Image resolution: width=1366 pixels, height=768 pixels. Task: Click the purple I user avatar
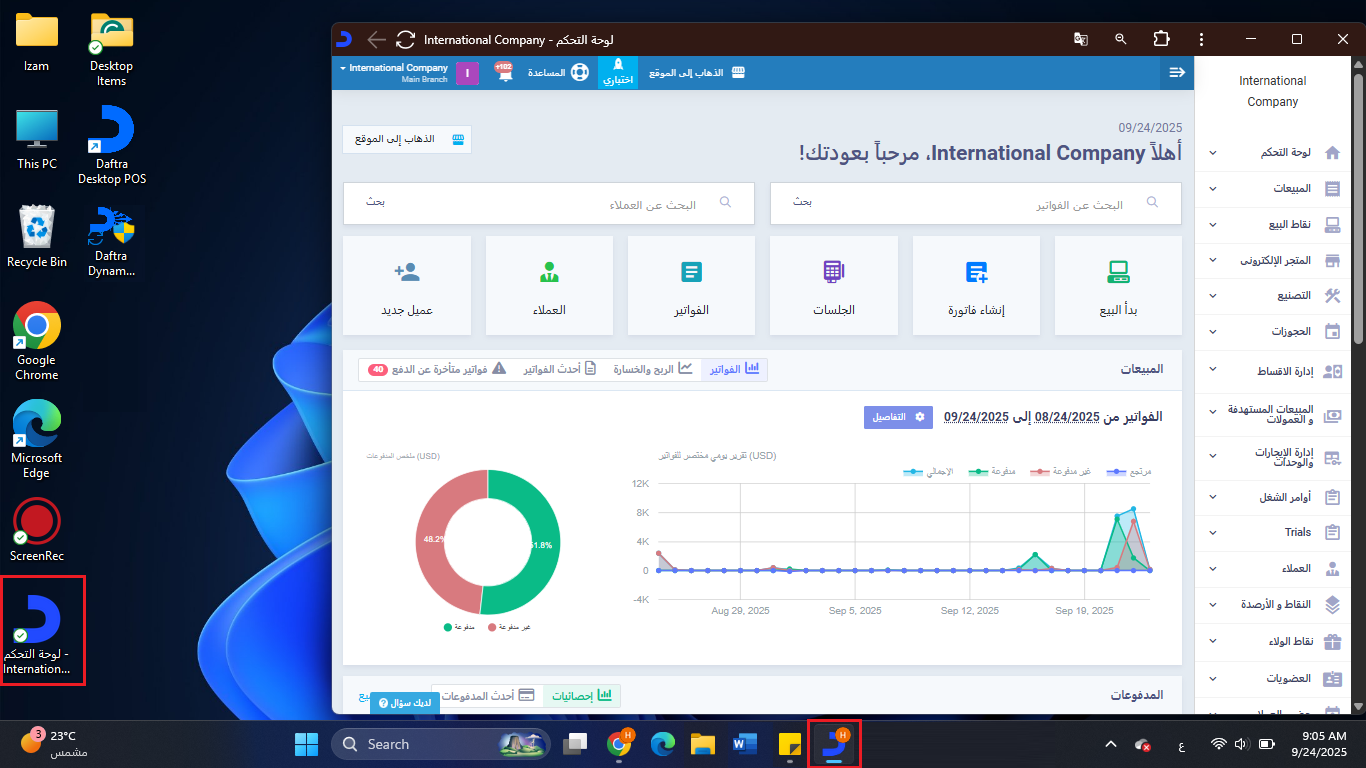pyautogui.click(x=467, y=73)
